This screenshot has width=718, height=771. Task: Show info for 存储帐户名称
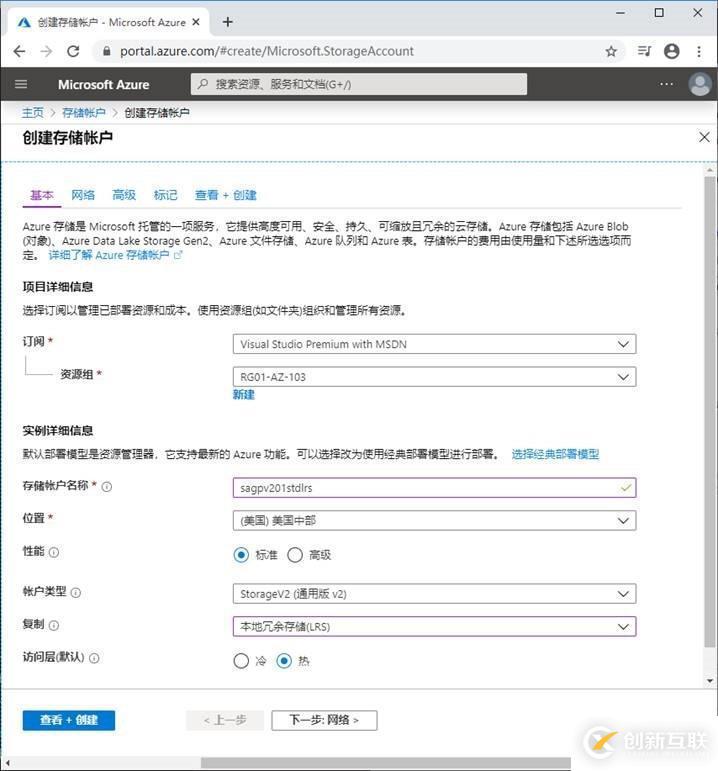[x=107, y=487]
